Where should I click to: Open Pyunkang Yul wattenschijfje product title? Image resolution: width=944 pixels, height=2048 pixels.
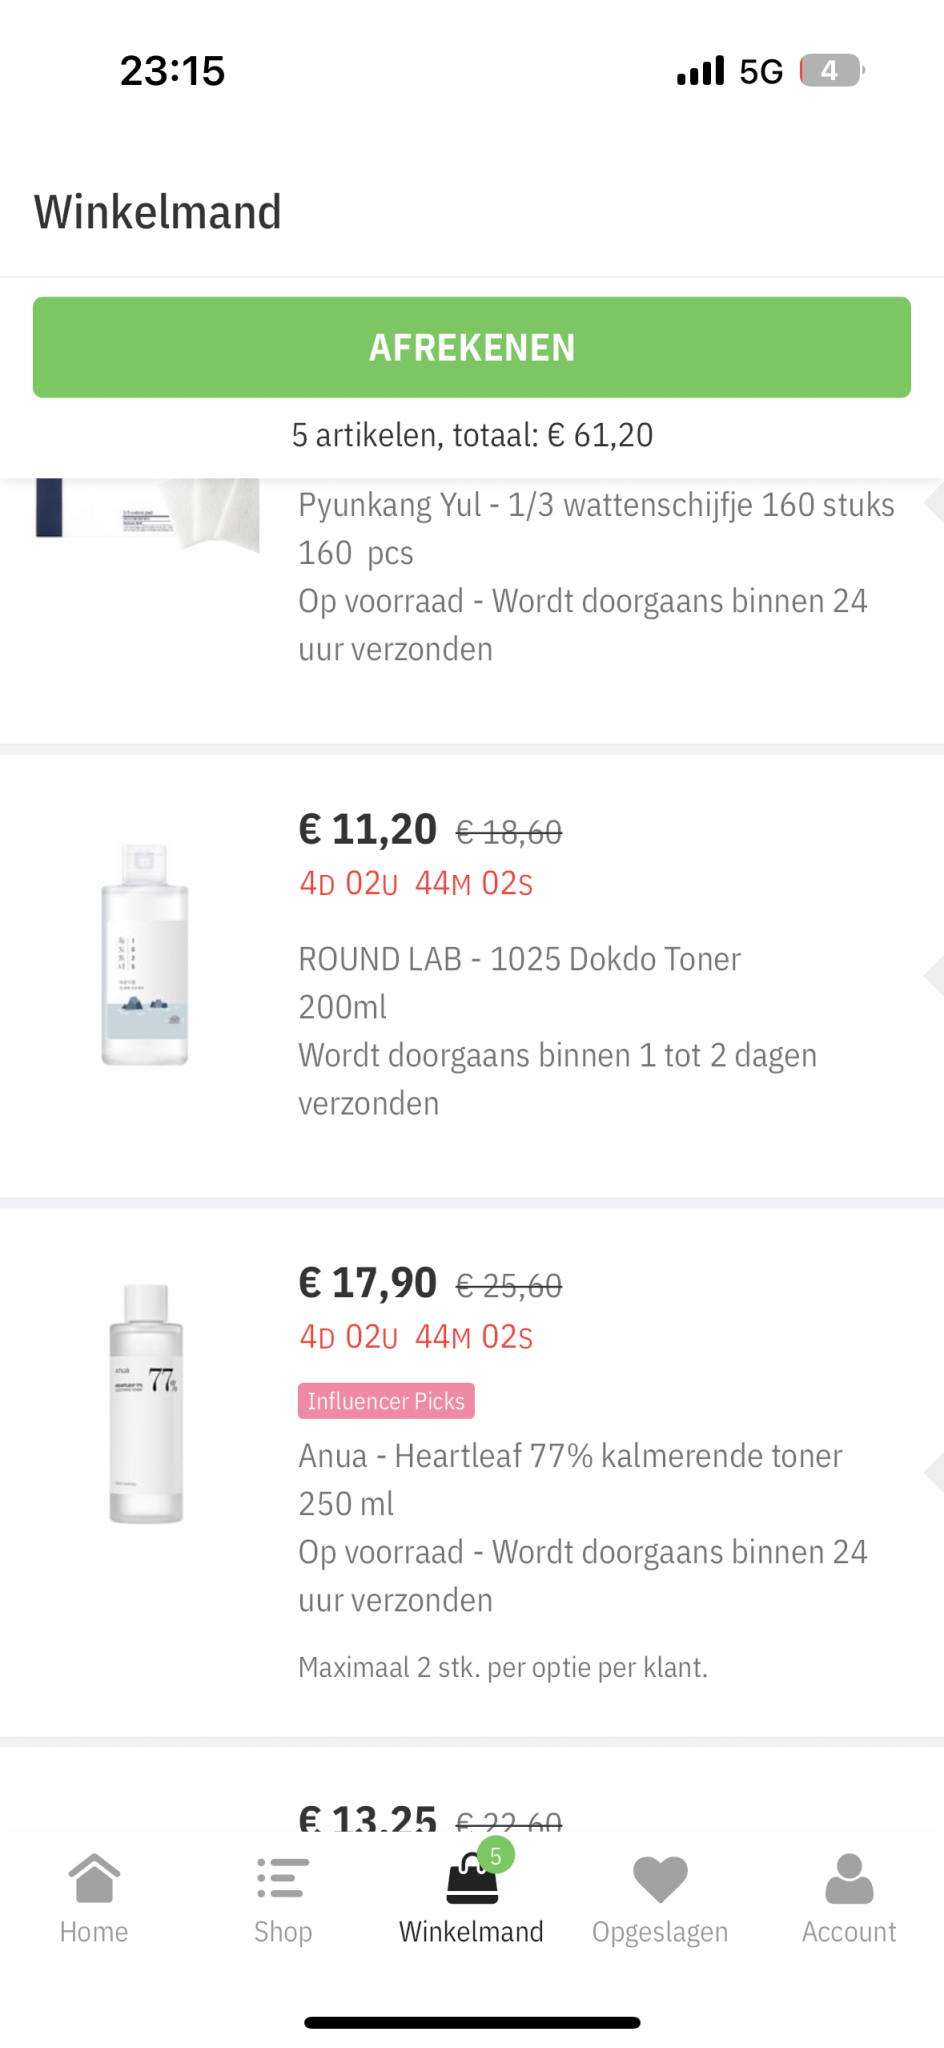click(x=596, y=505)
